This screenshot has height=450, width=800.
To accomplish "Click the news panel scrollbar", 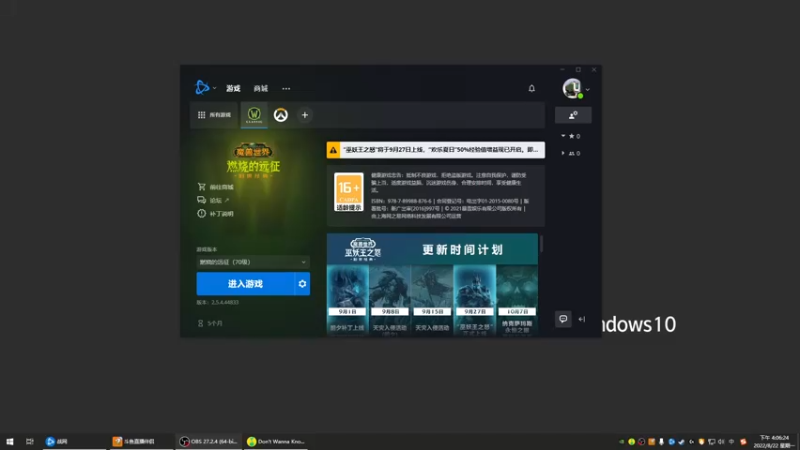I will (541, 244).
